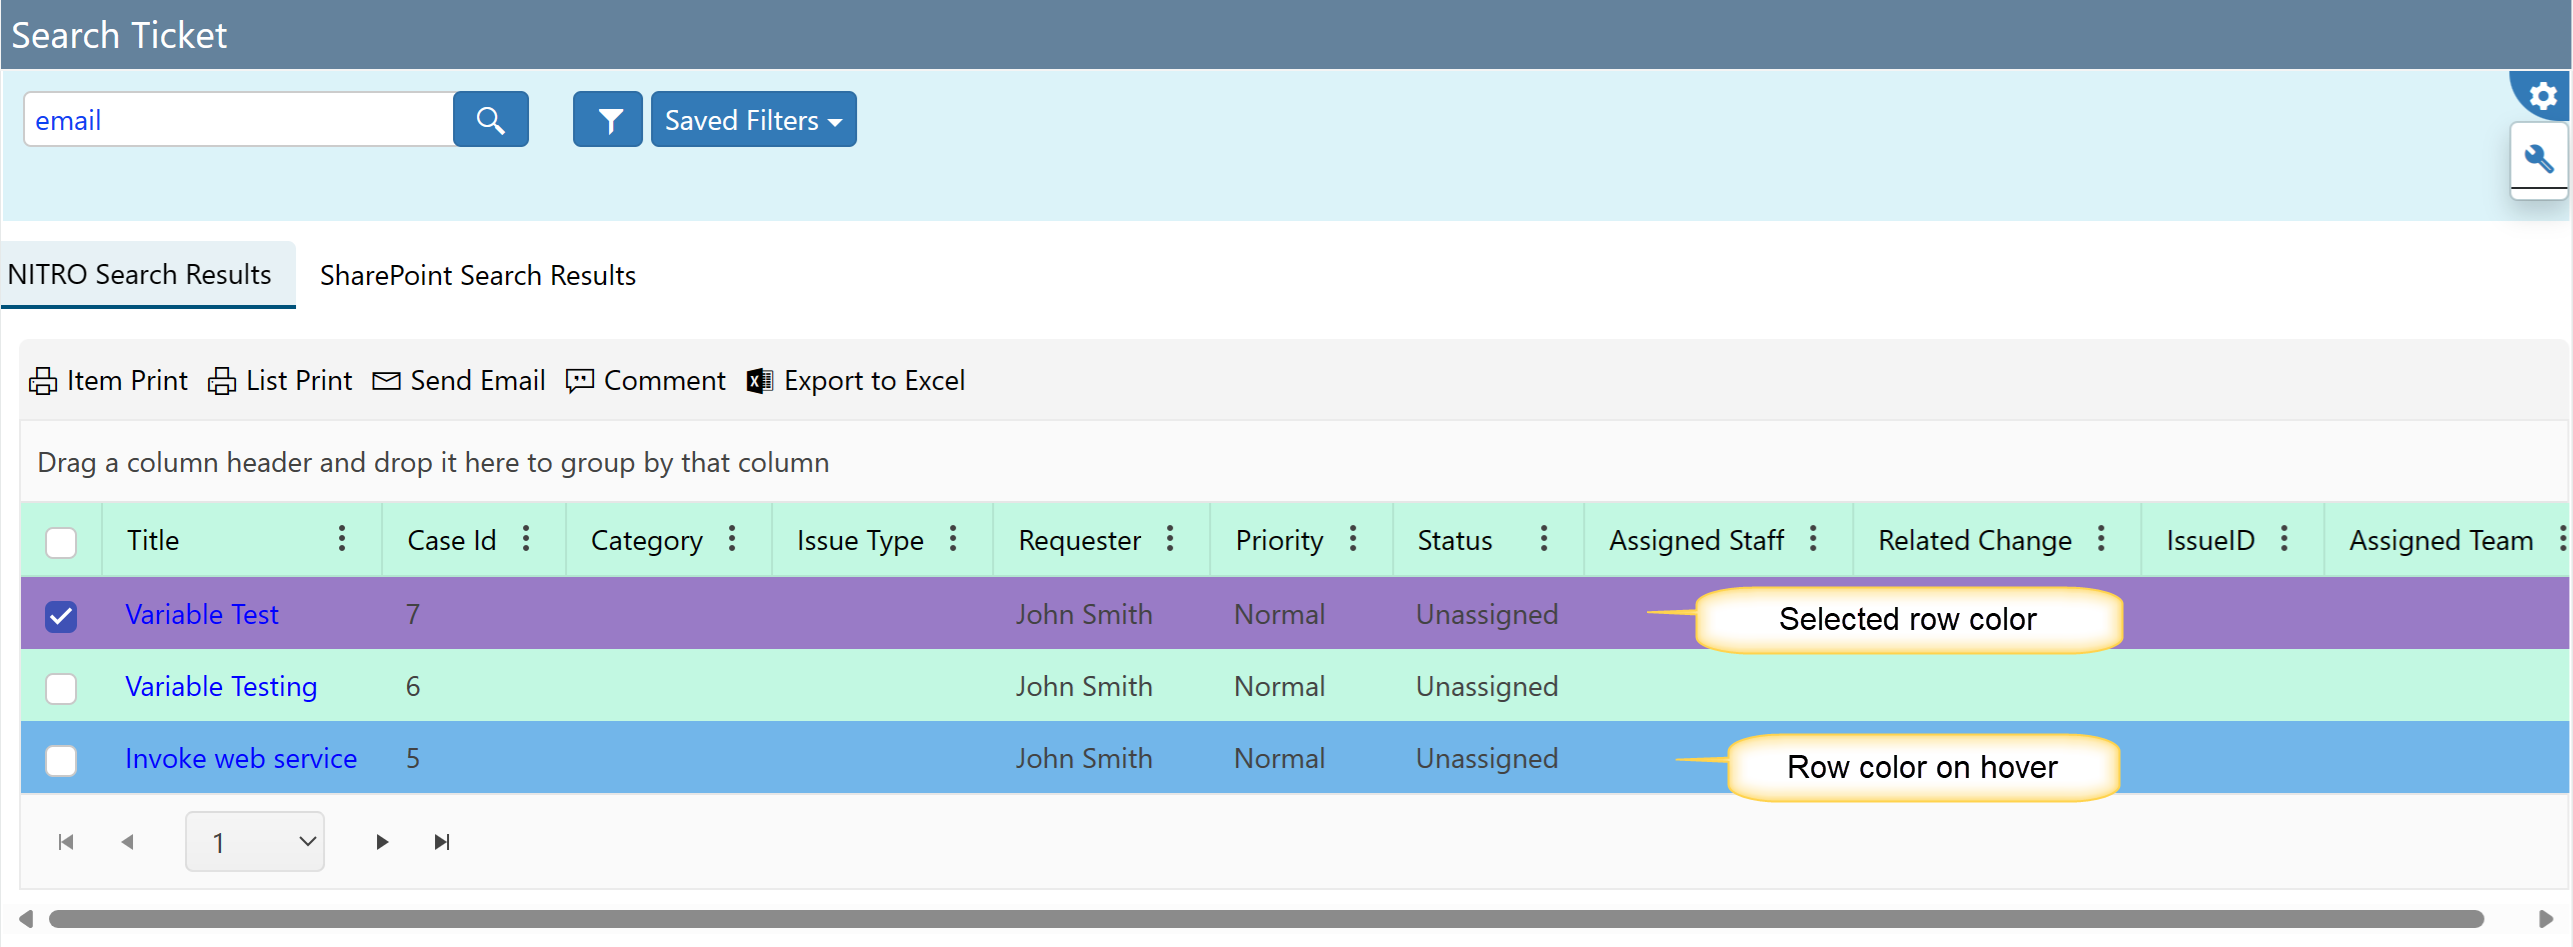Sort by the Priority column header
The width and height of the screenshot is (2573, 947).
(1280, 540)
